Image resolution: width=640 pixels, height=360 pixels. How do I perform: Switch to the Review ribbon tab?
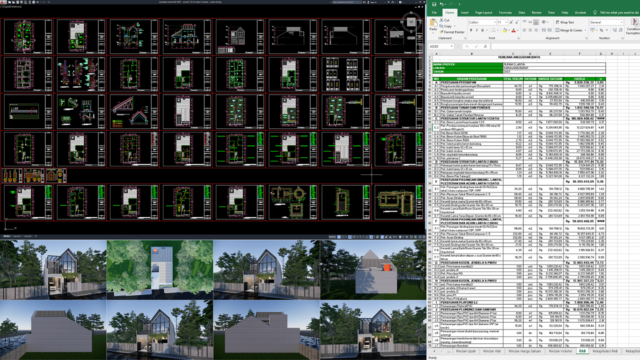[x=537, y=13]
